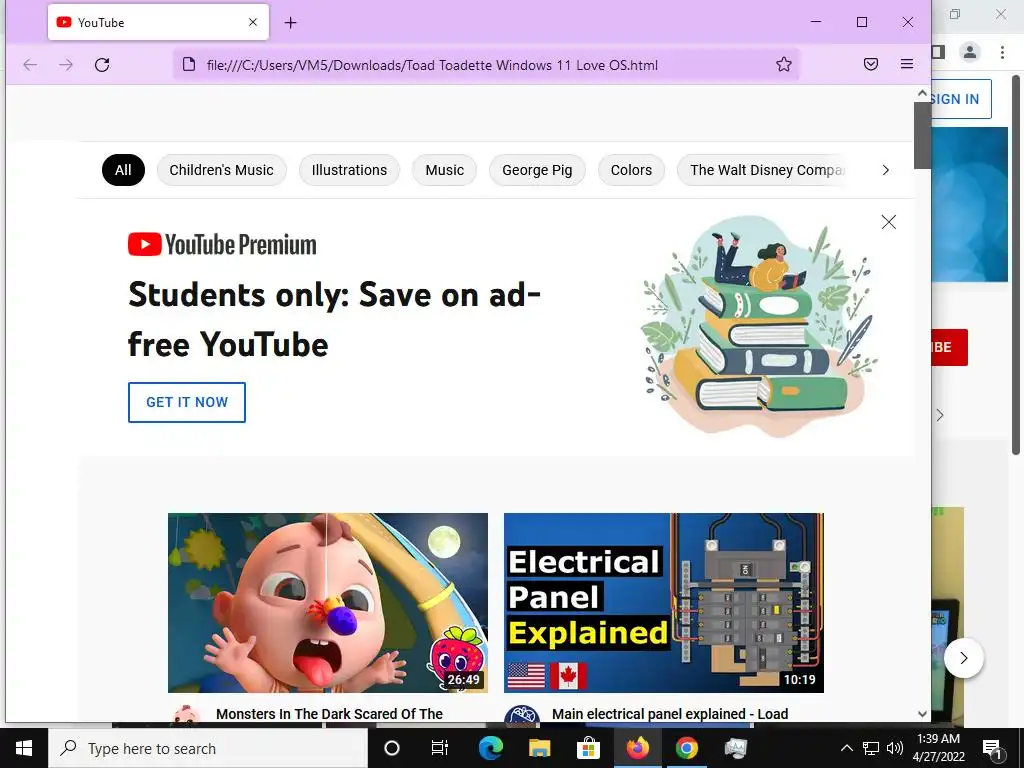Select the Colors filter chip

[631, 170]
